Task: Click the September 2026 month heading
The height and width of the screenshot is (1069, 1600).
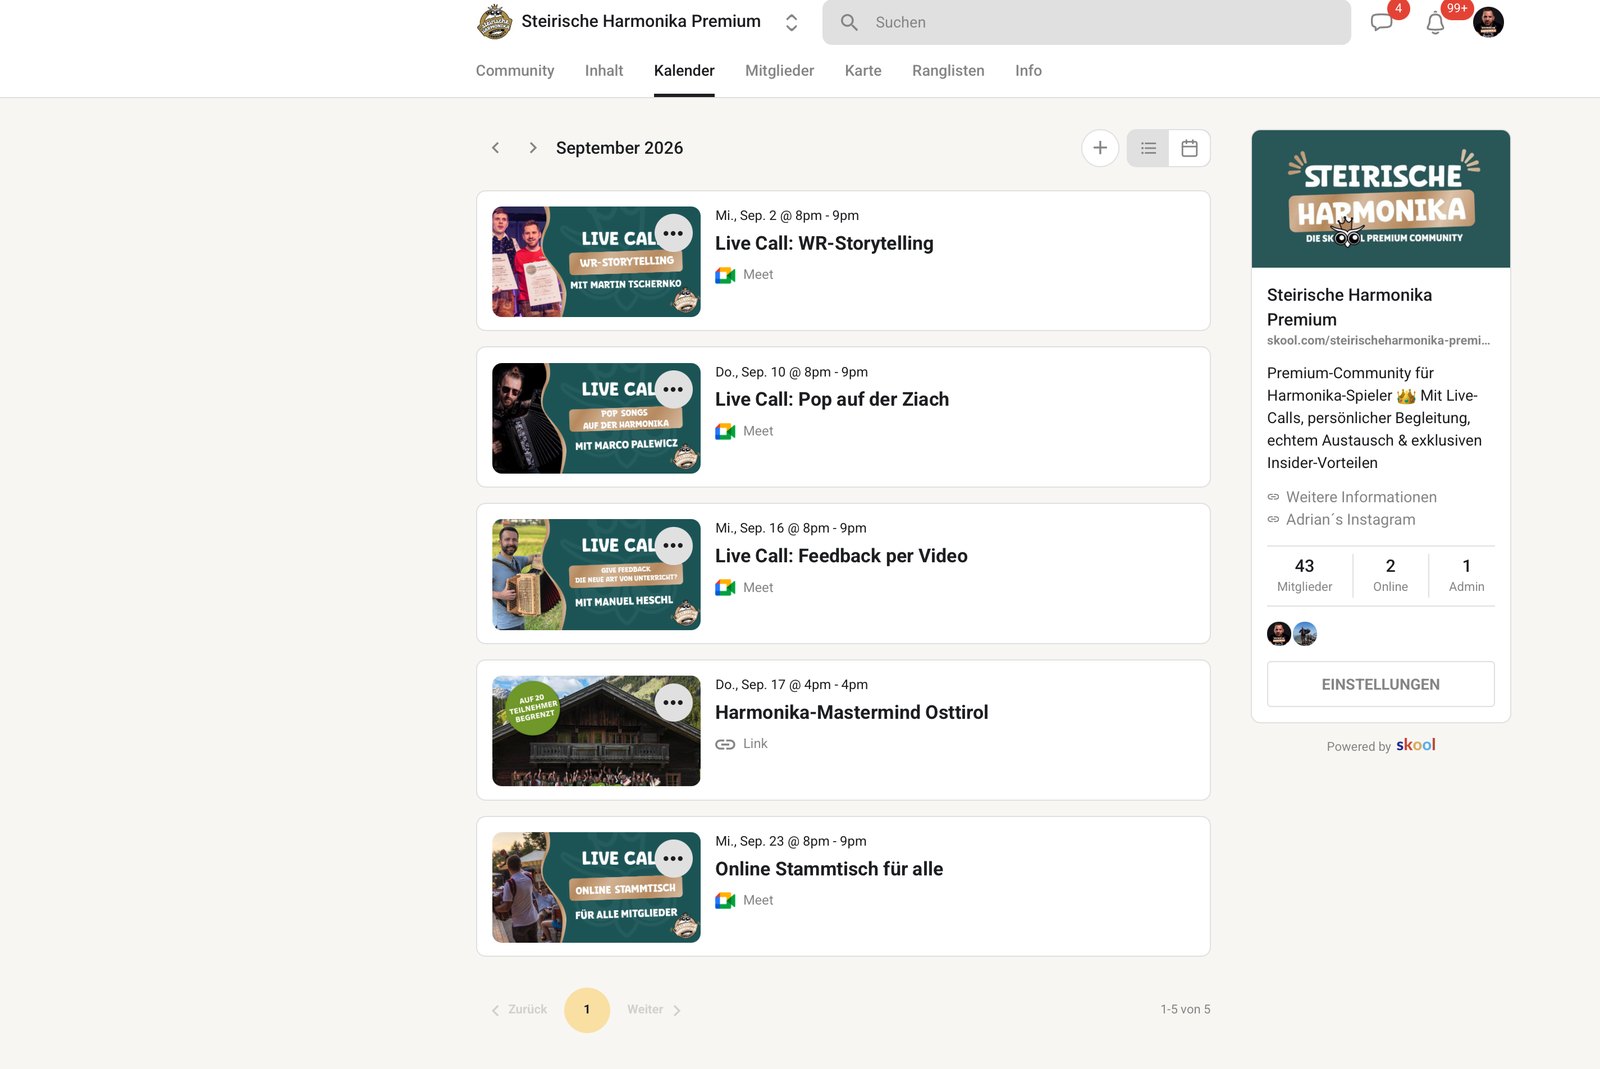Action: pyautogui.click(x=619, y=148)
